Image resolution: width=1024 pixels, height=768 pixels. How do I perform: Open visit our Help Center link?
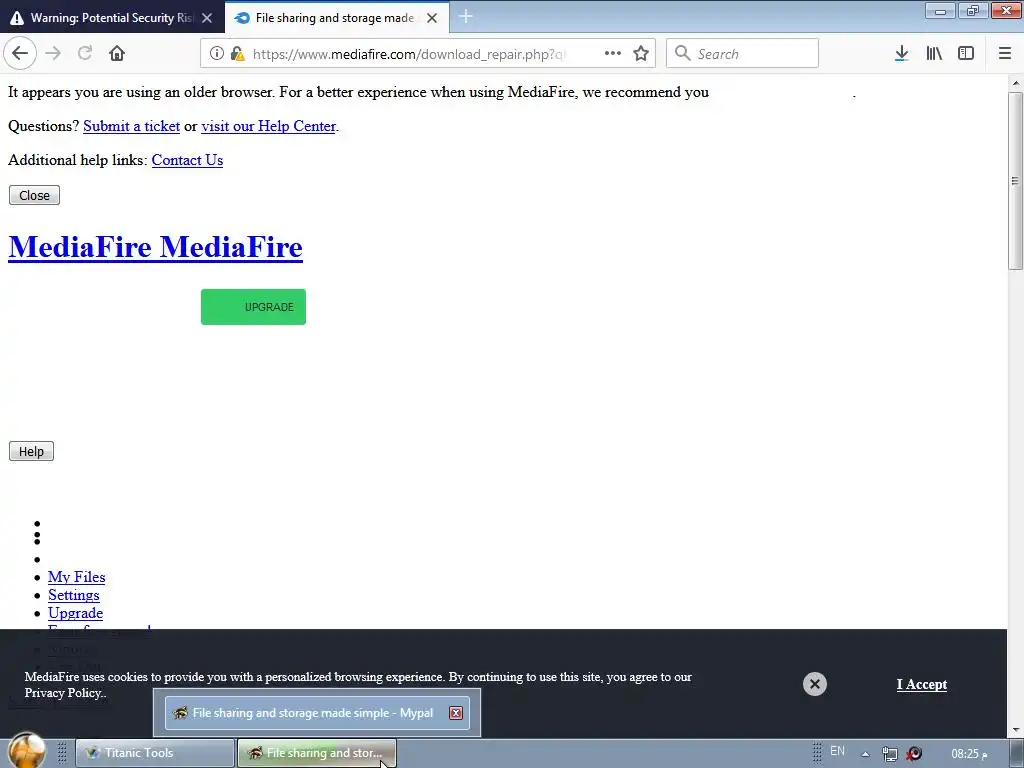click(268, 126)
